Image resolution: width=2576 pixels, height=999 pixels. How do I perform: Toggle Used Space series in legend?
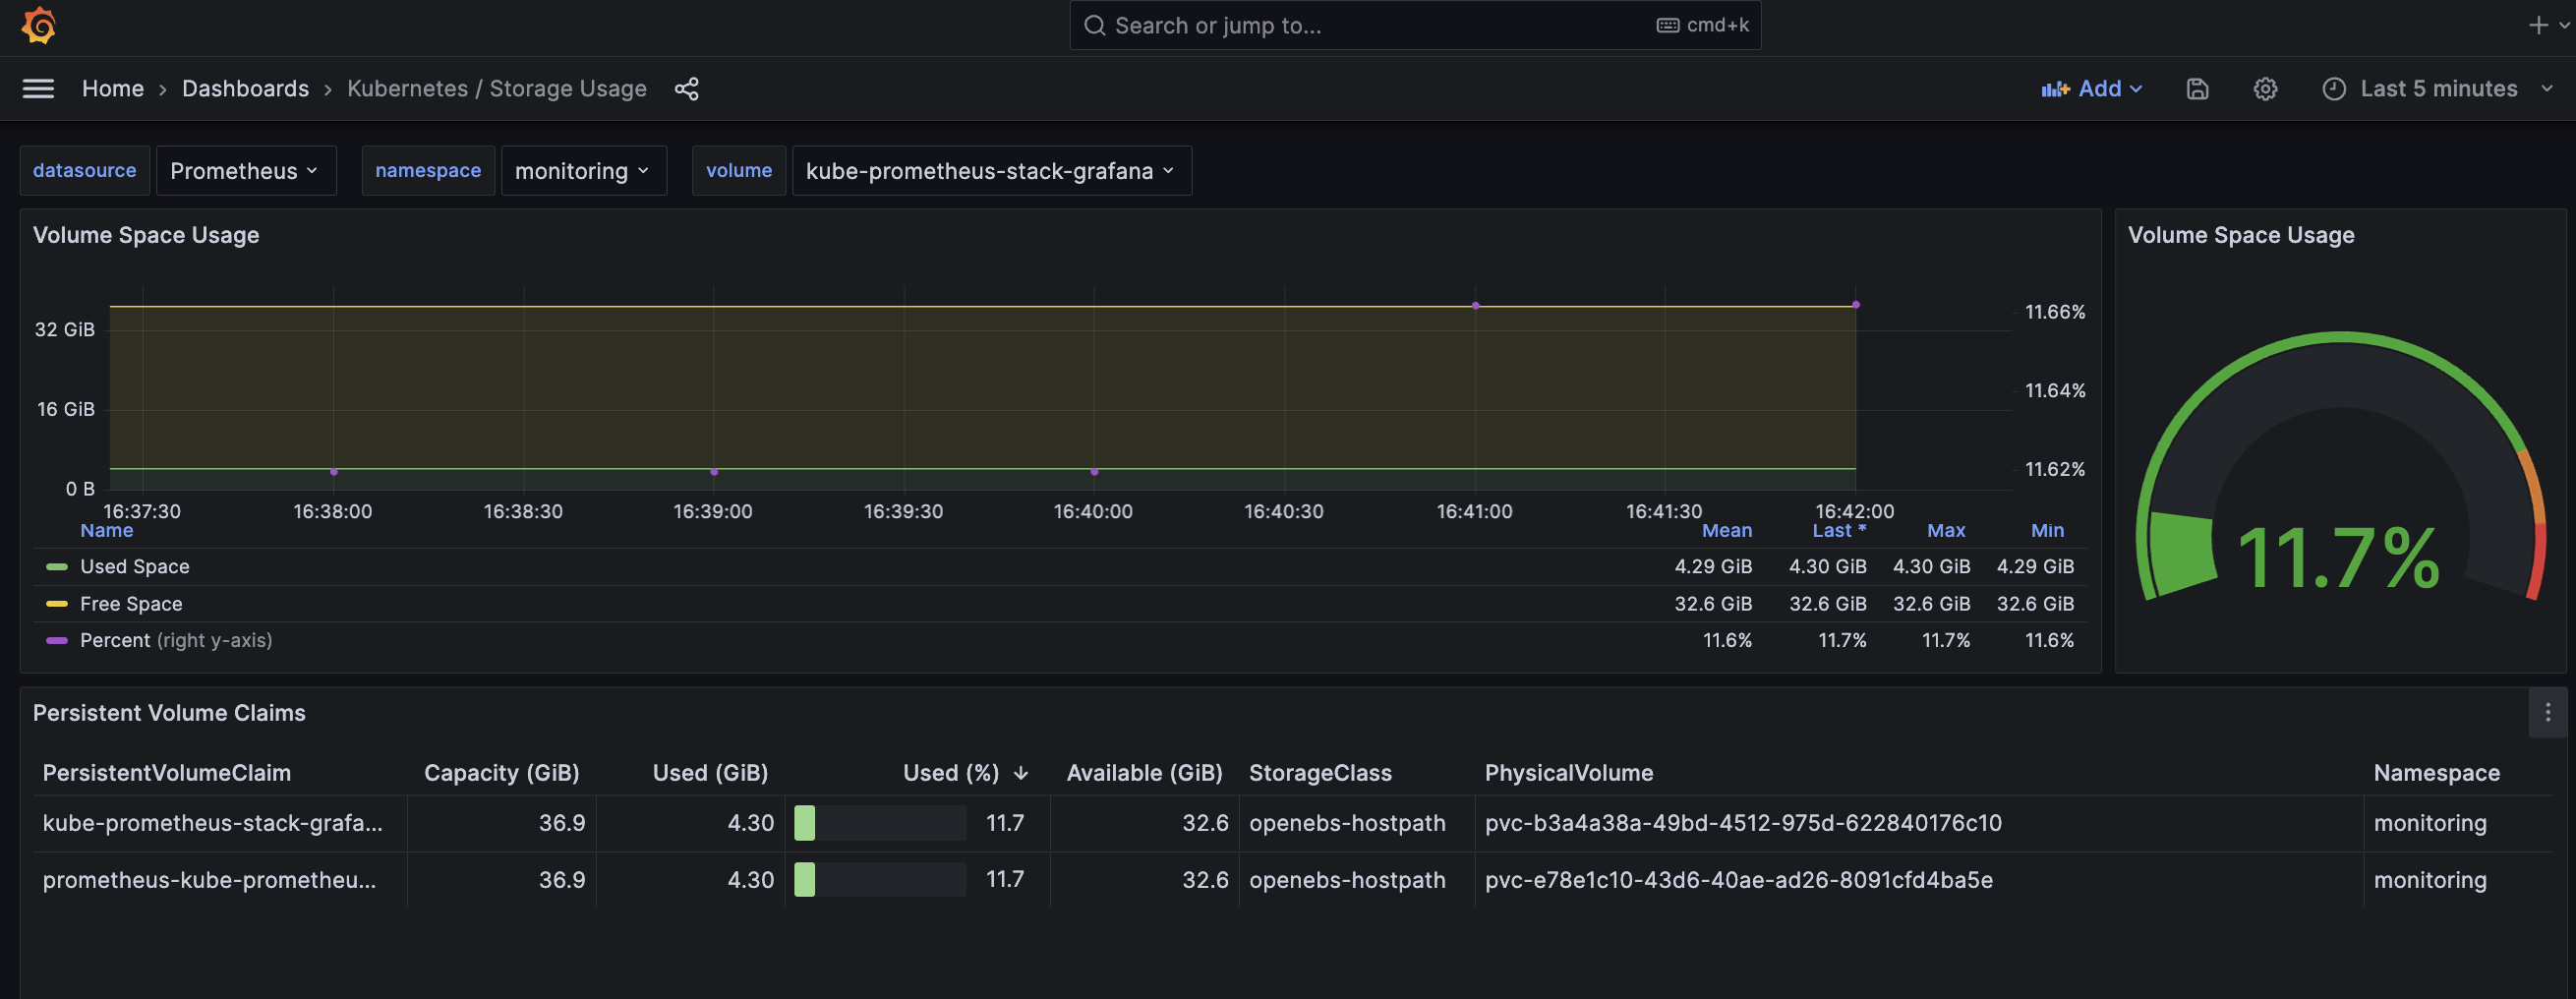pyautogui.click(x=134, y=567)
